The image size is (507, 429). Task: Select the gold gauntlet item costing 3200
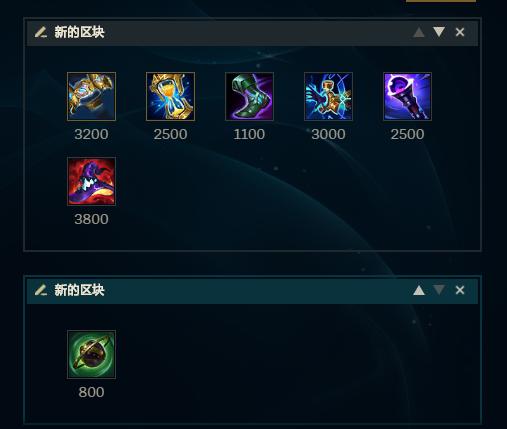pos(91,96)
